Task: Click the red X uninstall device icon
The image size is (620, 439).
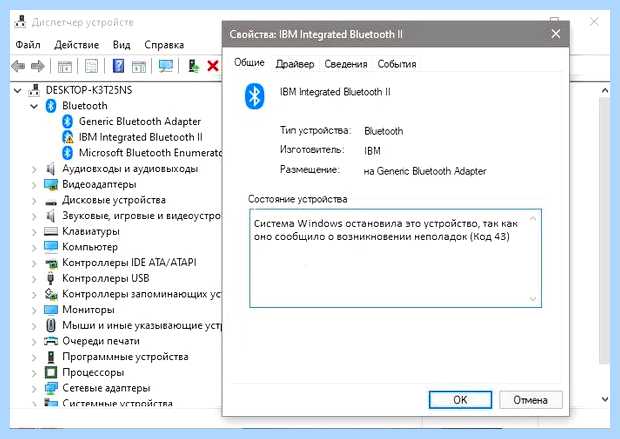Action: (x=213, y=66)
